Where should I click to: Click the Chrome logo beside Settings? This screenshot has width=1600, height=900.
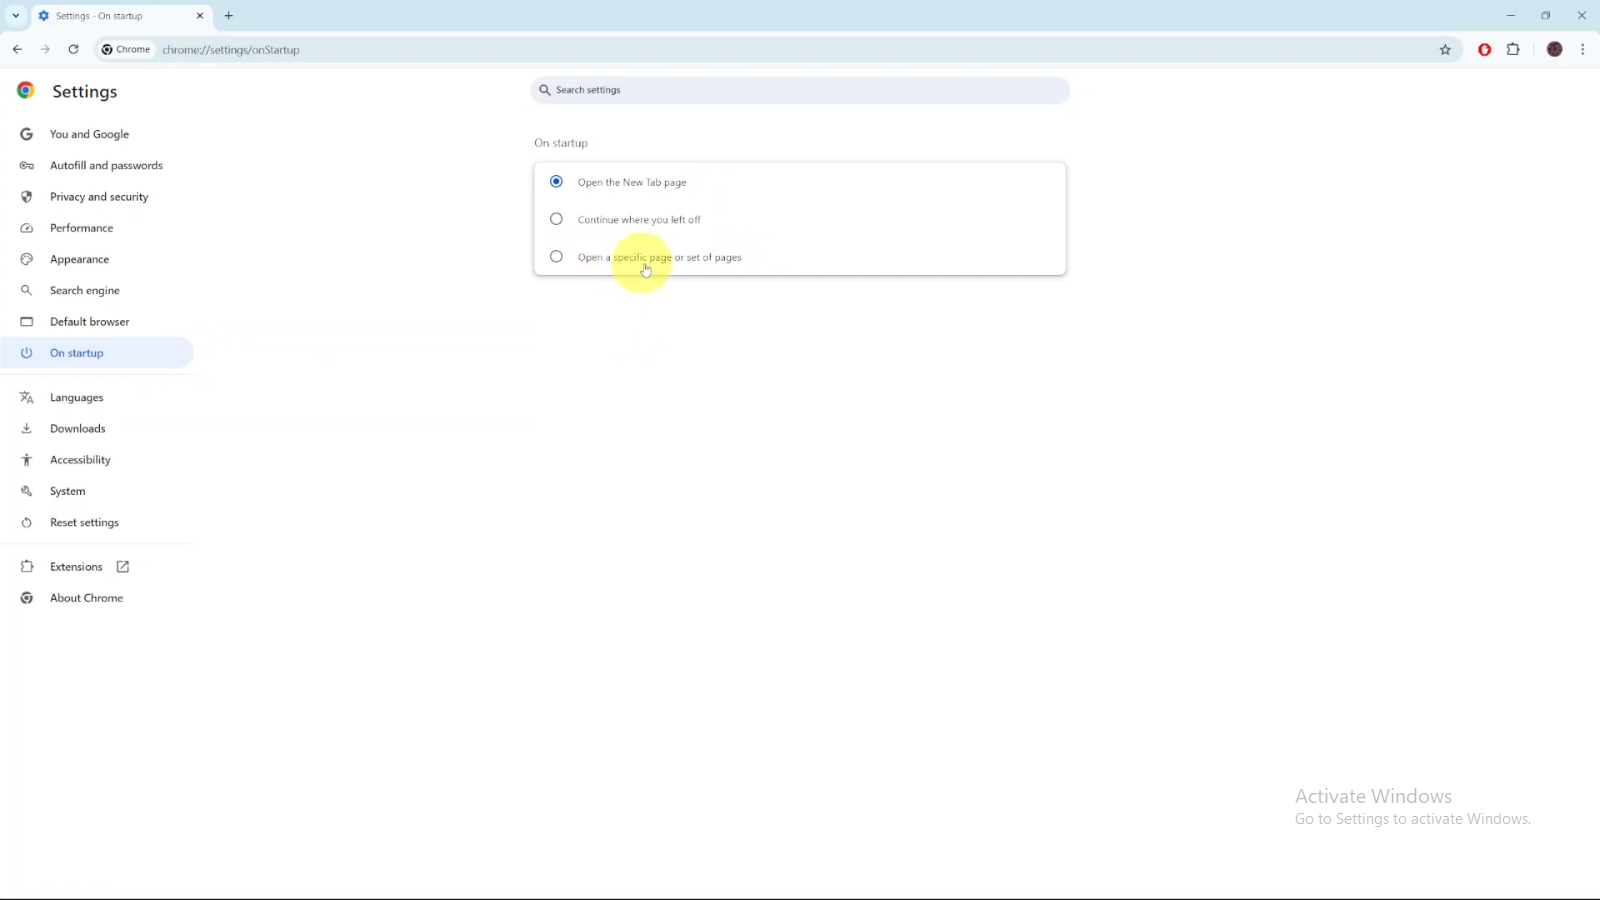click(x=26, y=90)
